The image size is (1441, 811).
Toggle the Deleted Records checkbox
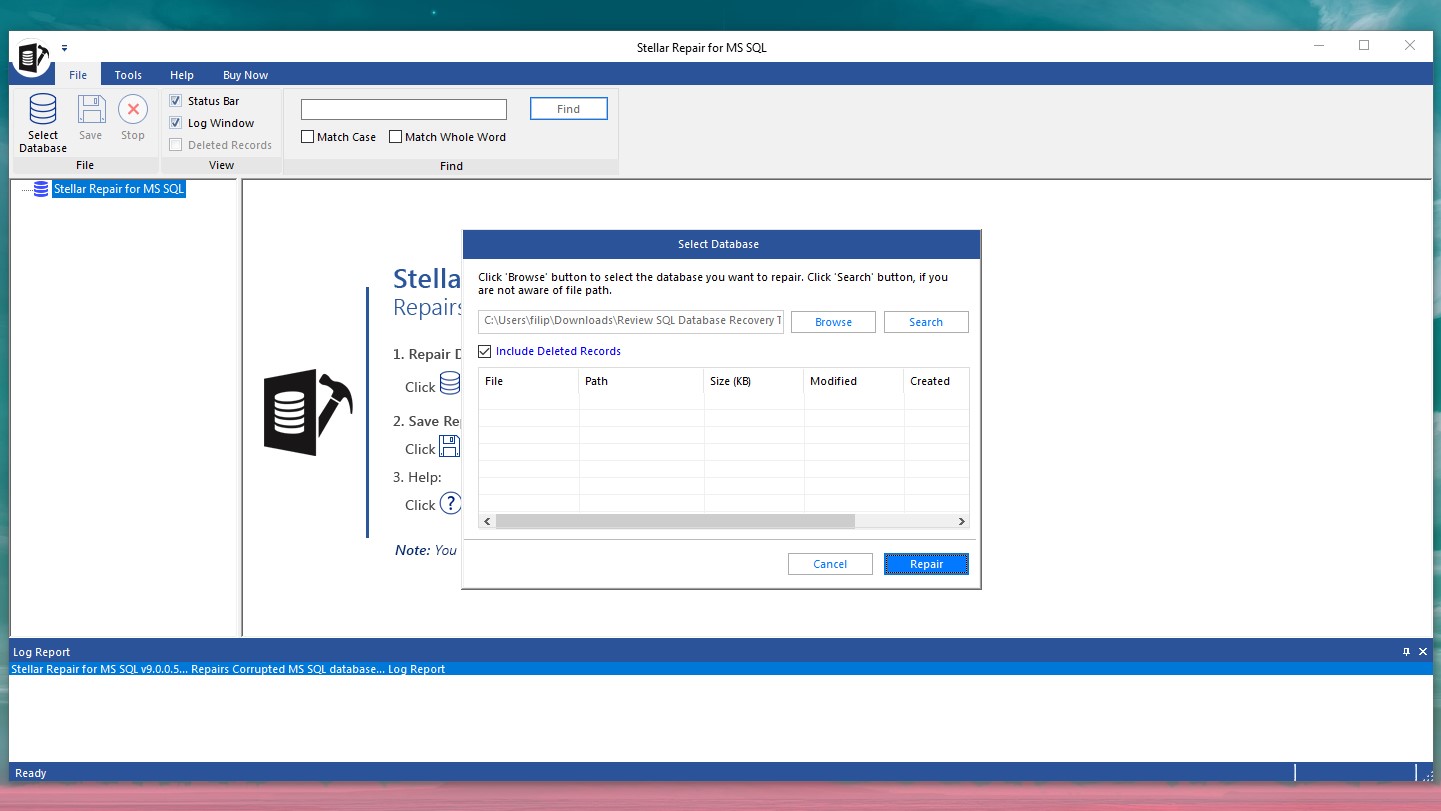176,145
